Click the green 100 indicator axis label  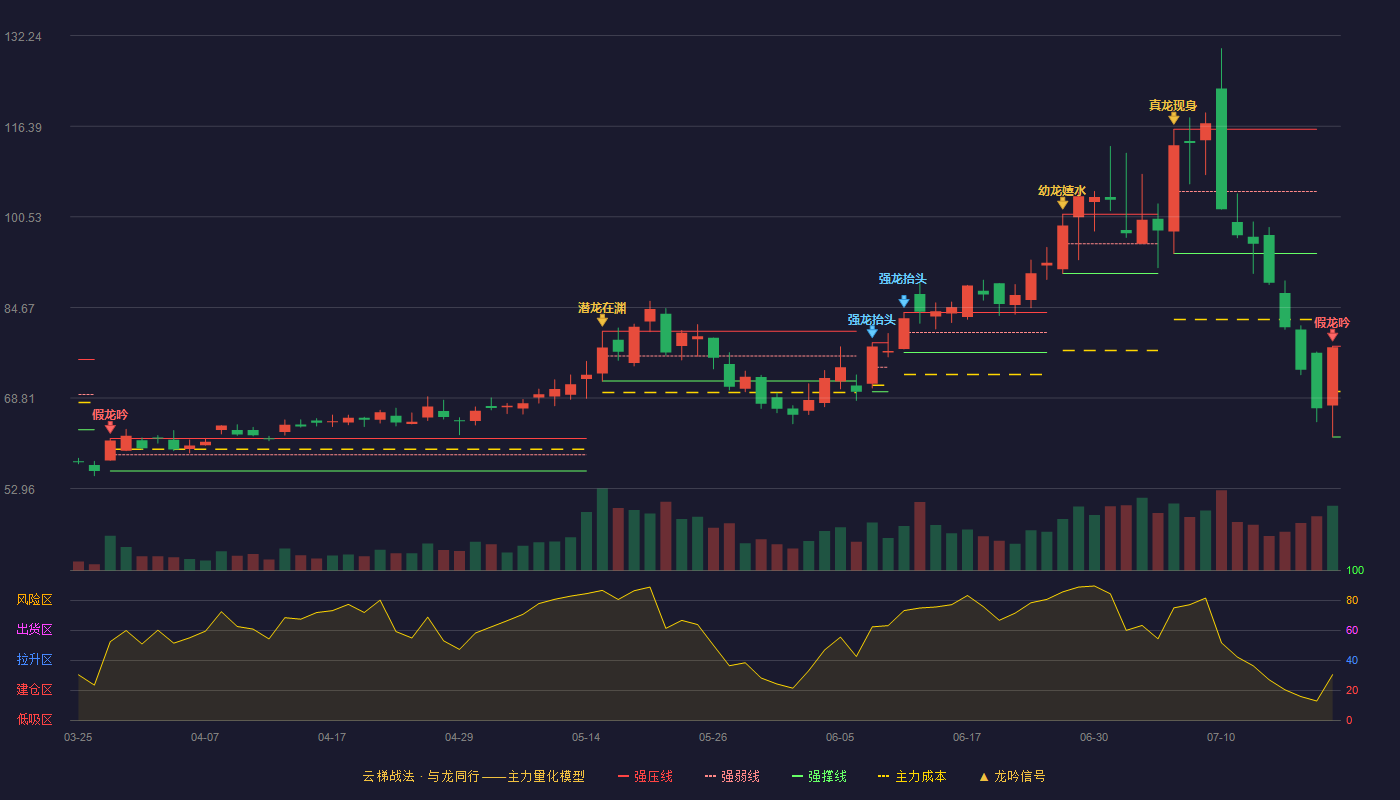1355,570
